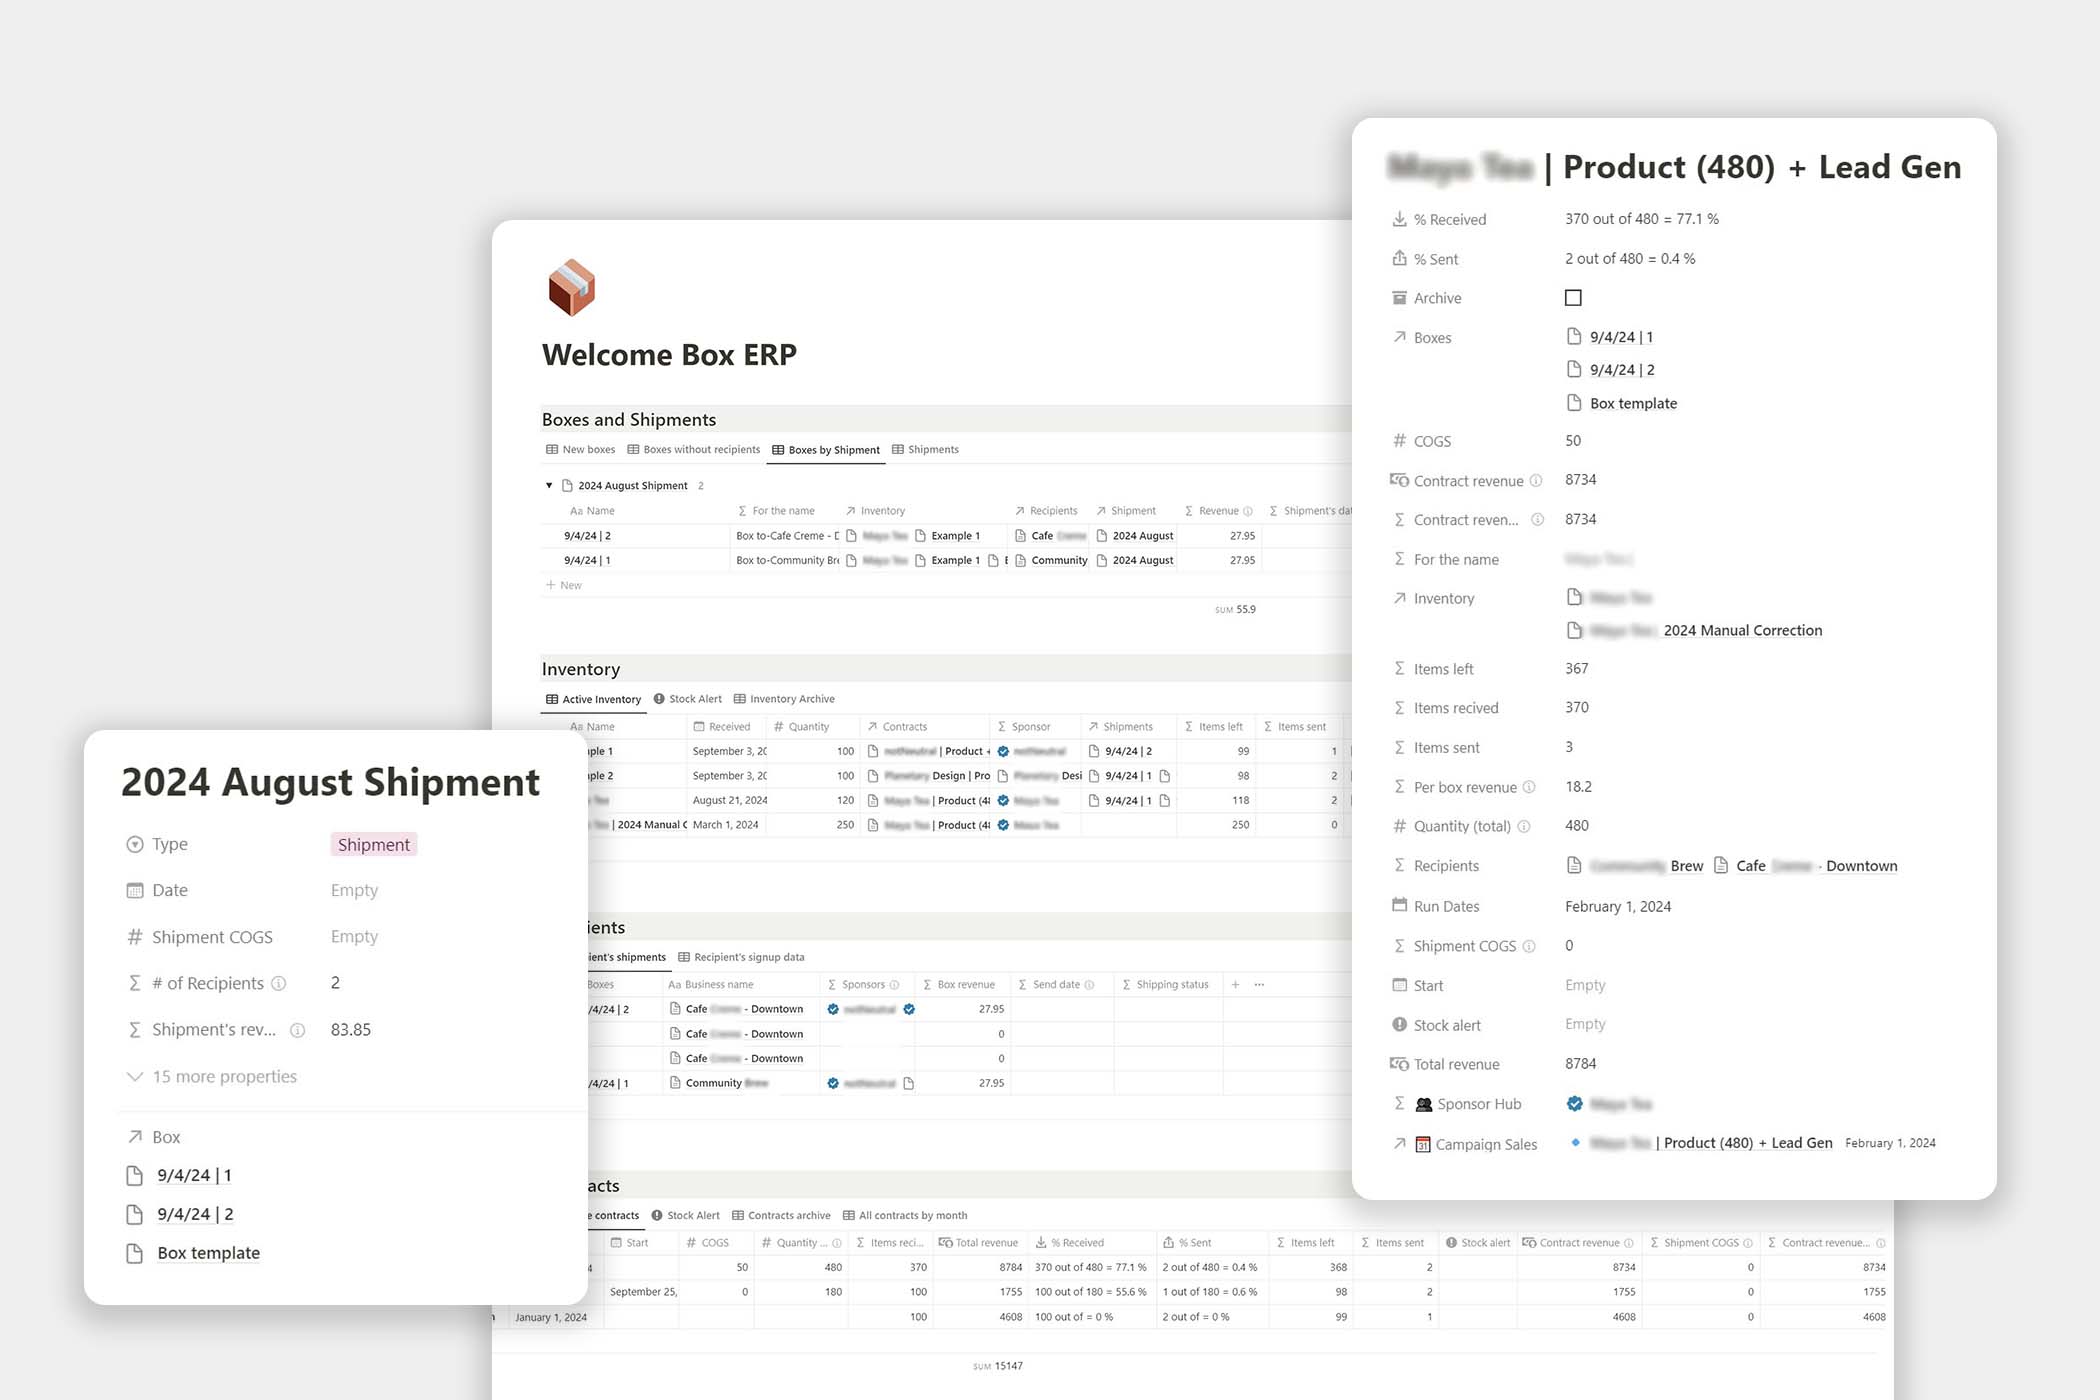Click + New to add a box row
Viewport: 2100px width, 1400px height.
click(563, 585)
